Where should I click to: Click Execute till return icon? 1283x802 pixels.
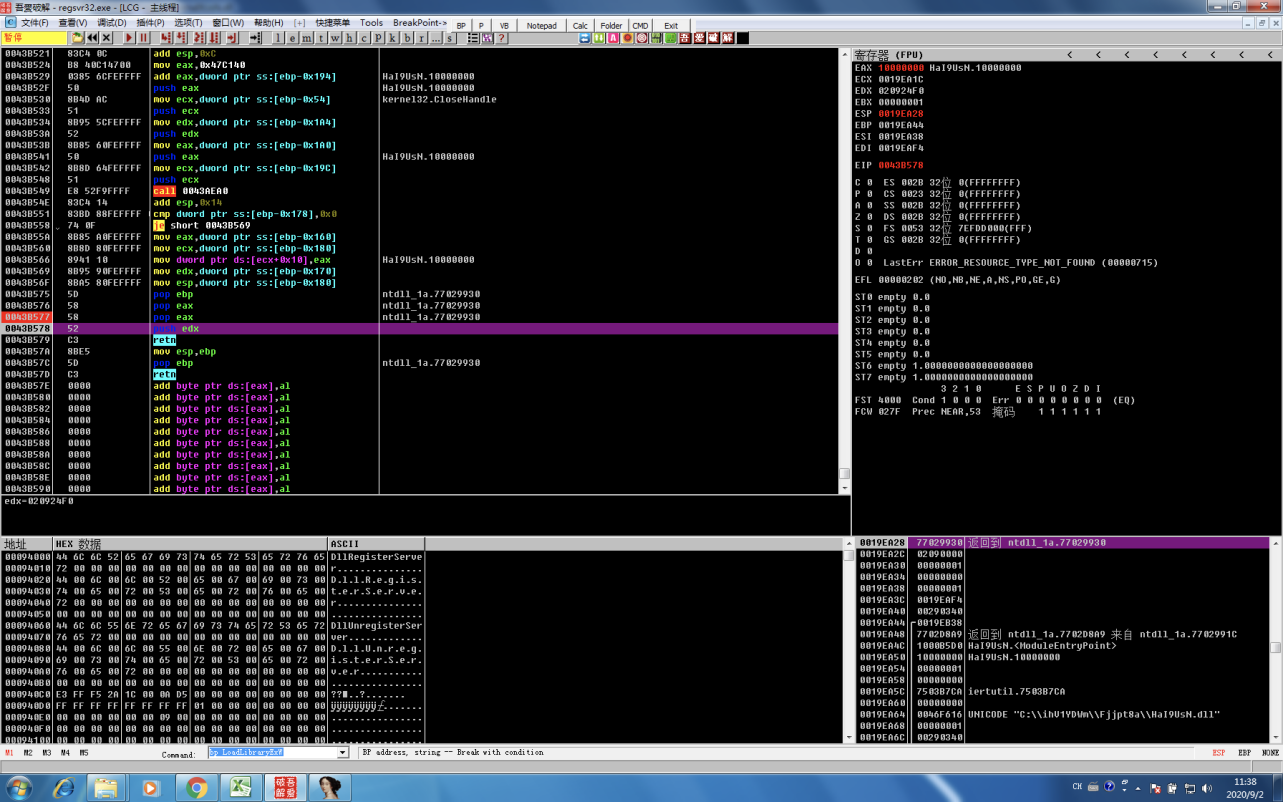(x=232, y=38)
